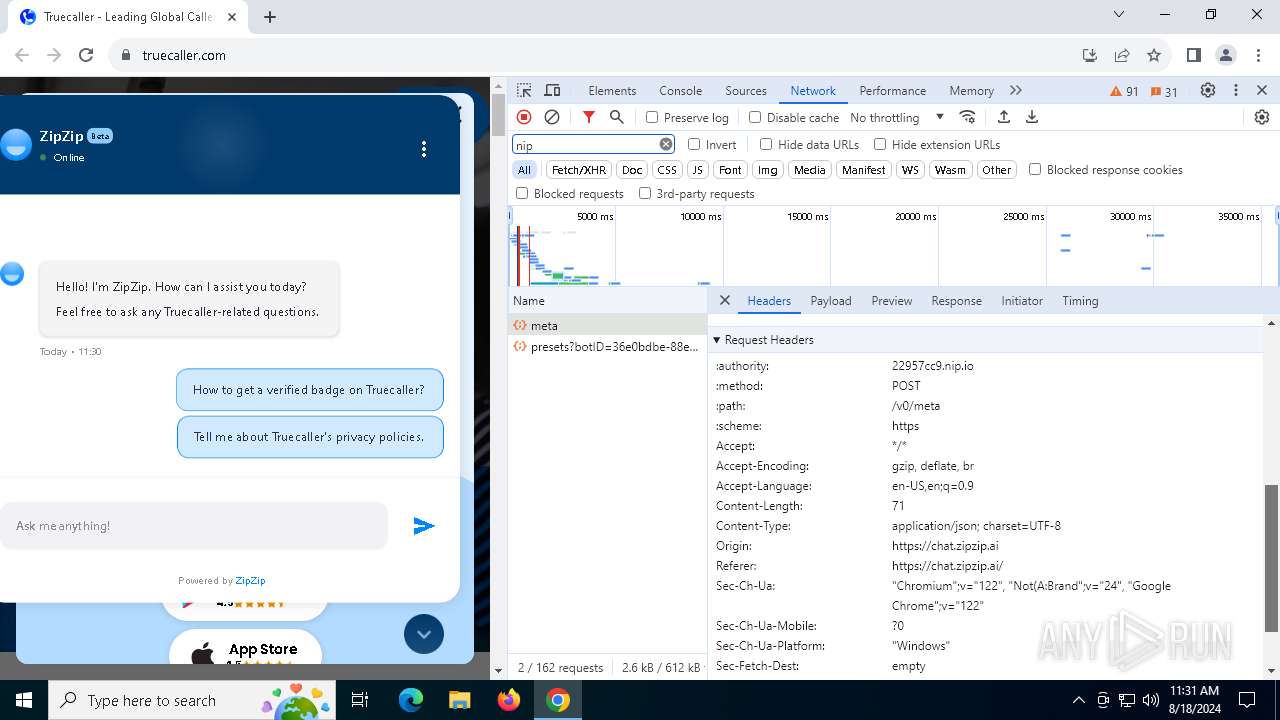Clear the network log
The width and height of the screenshot is (1280, 720).
pos(552,117)
